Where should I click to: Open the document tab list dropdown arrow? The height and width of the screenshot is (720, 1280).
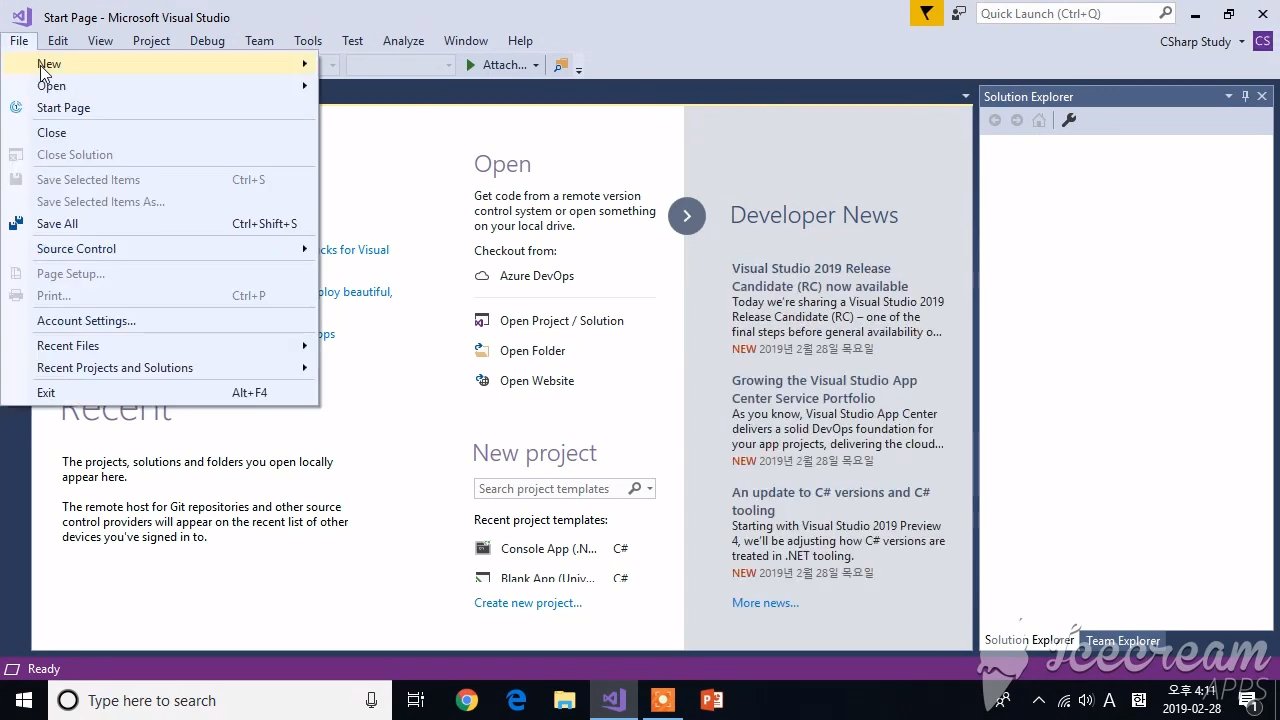(x=965, y=96)
